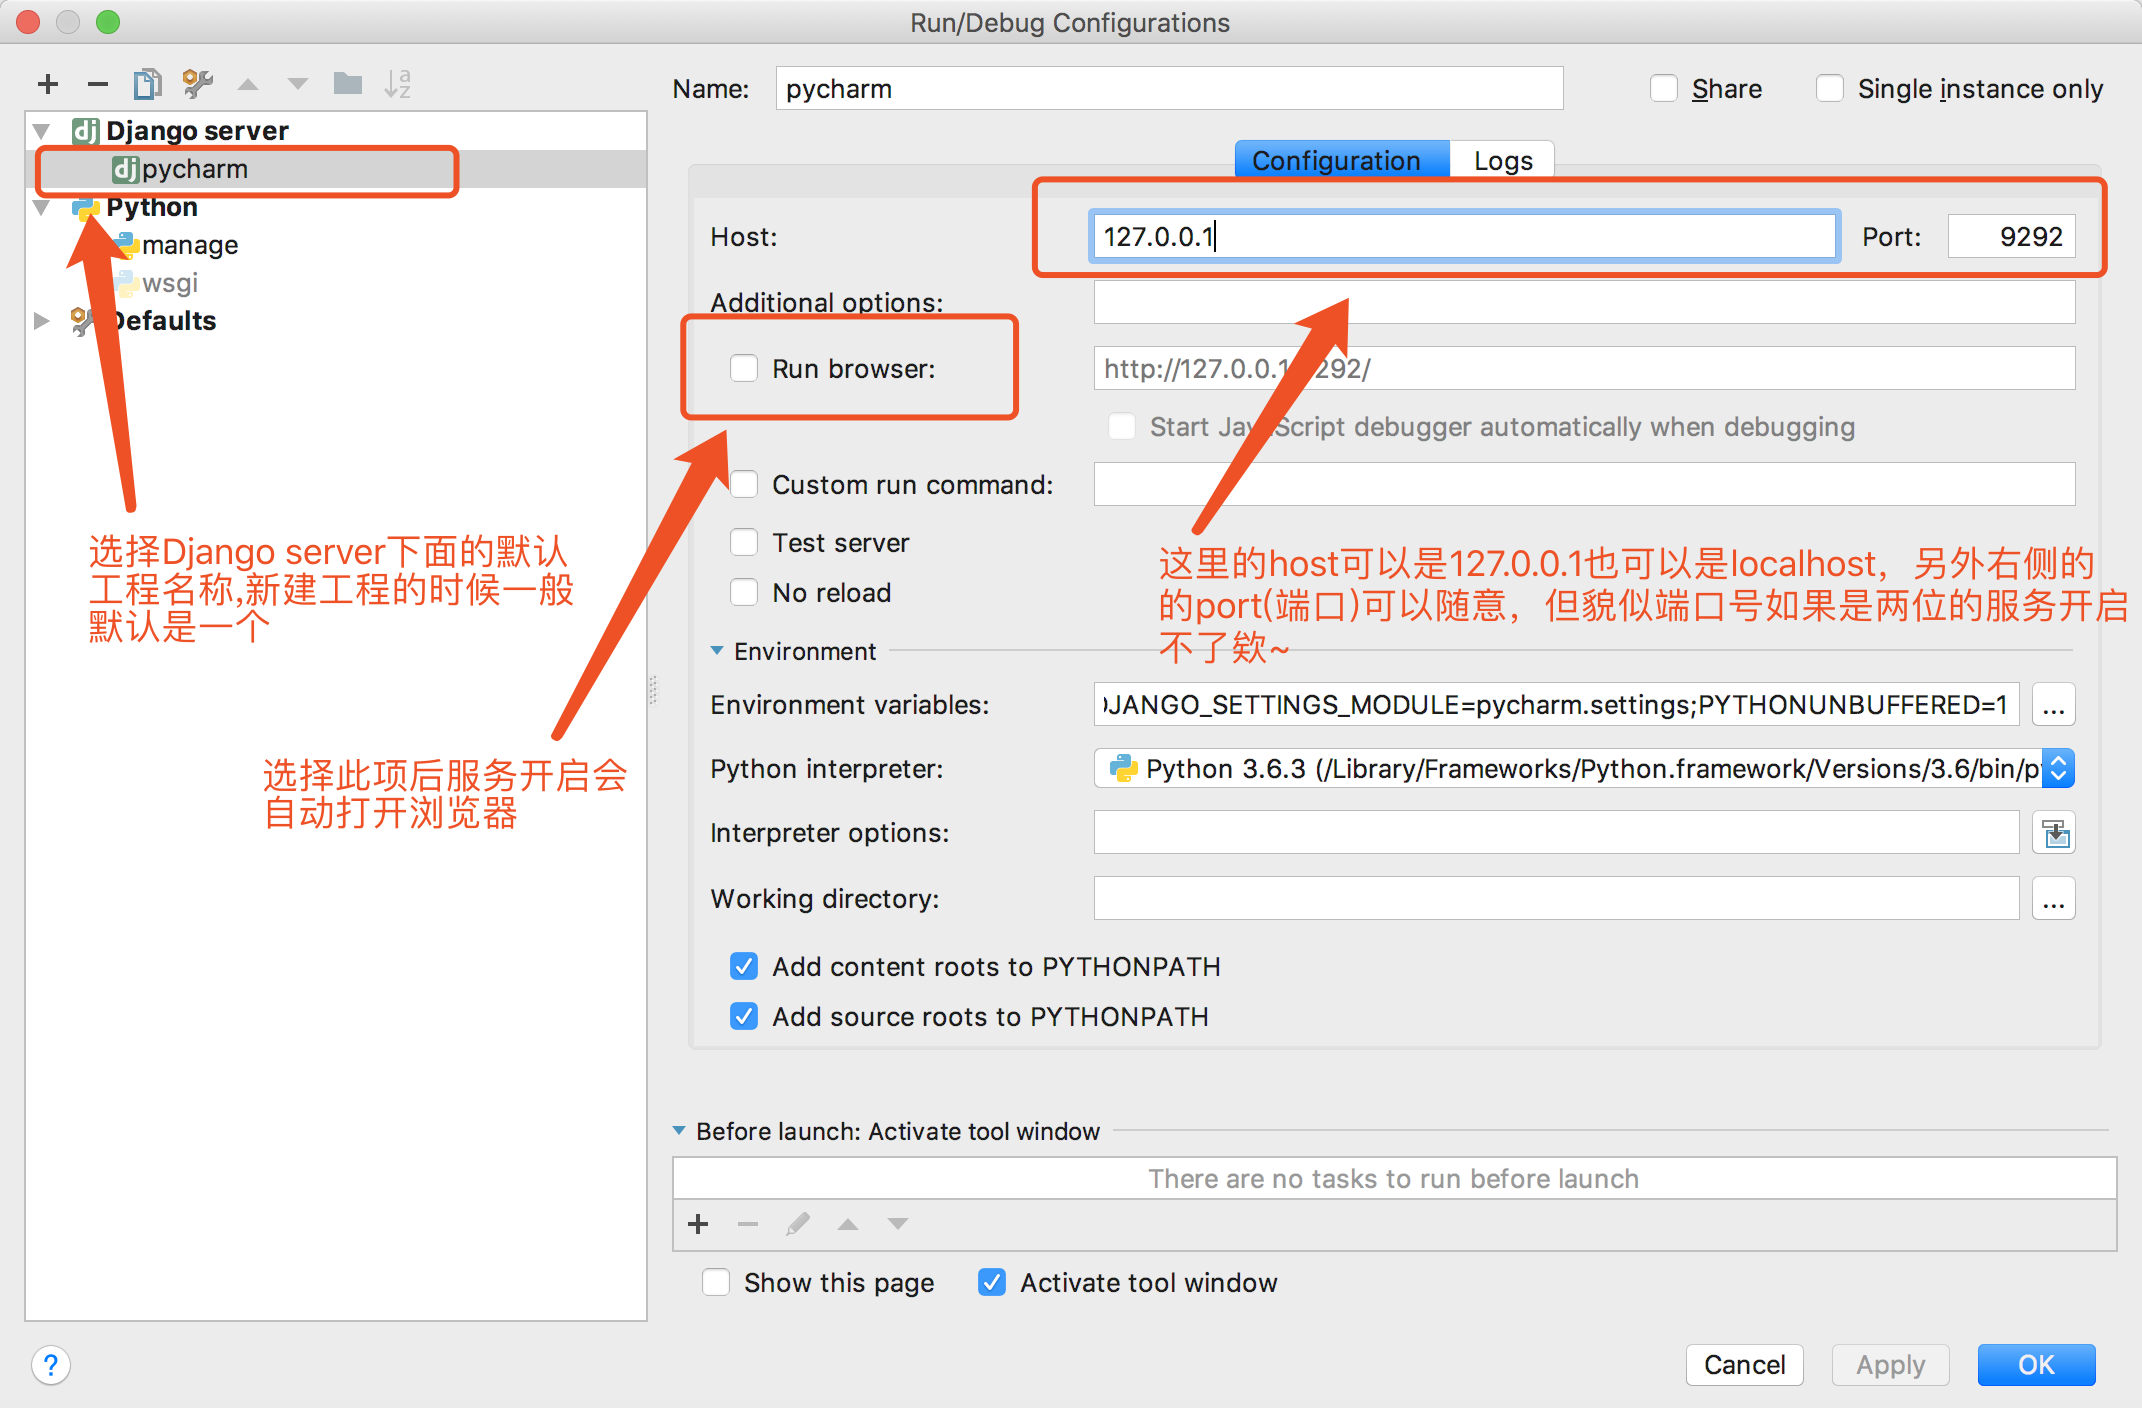Switch to the Configuration tab
2142x1408 pixels.
pos(1342,160)
